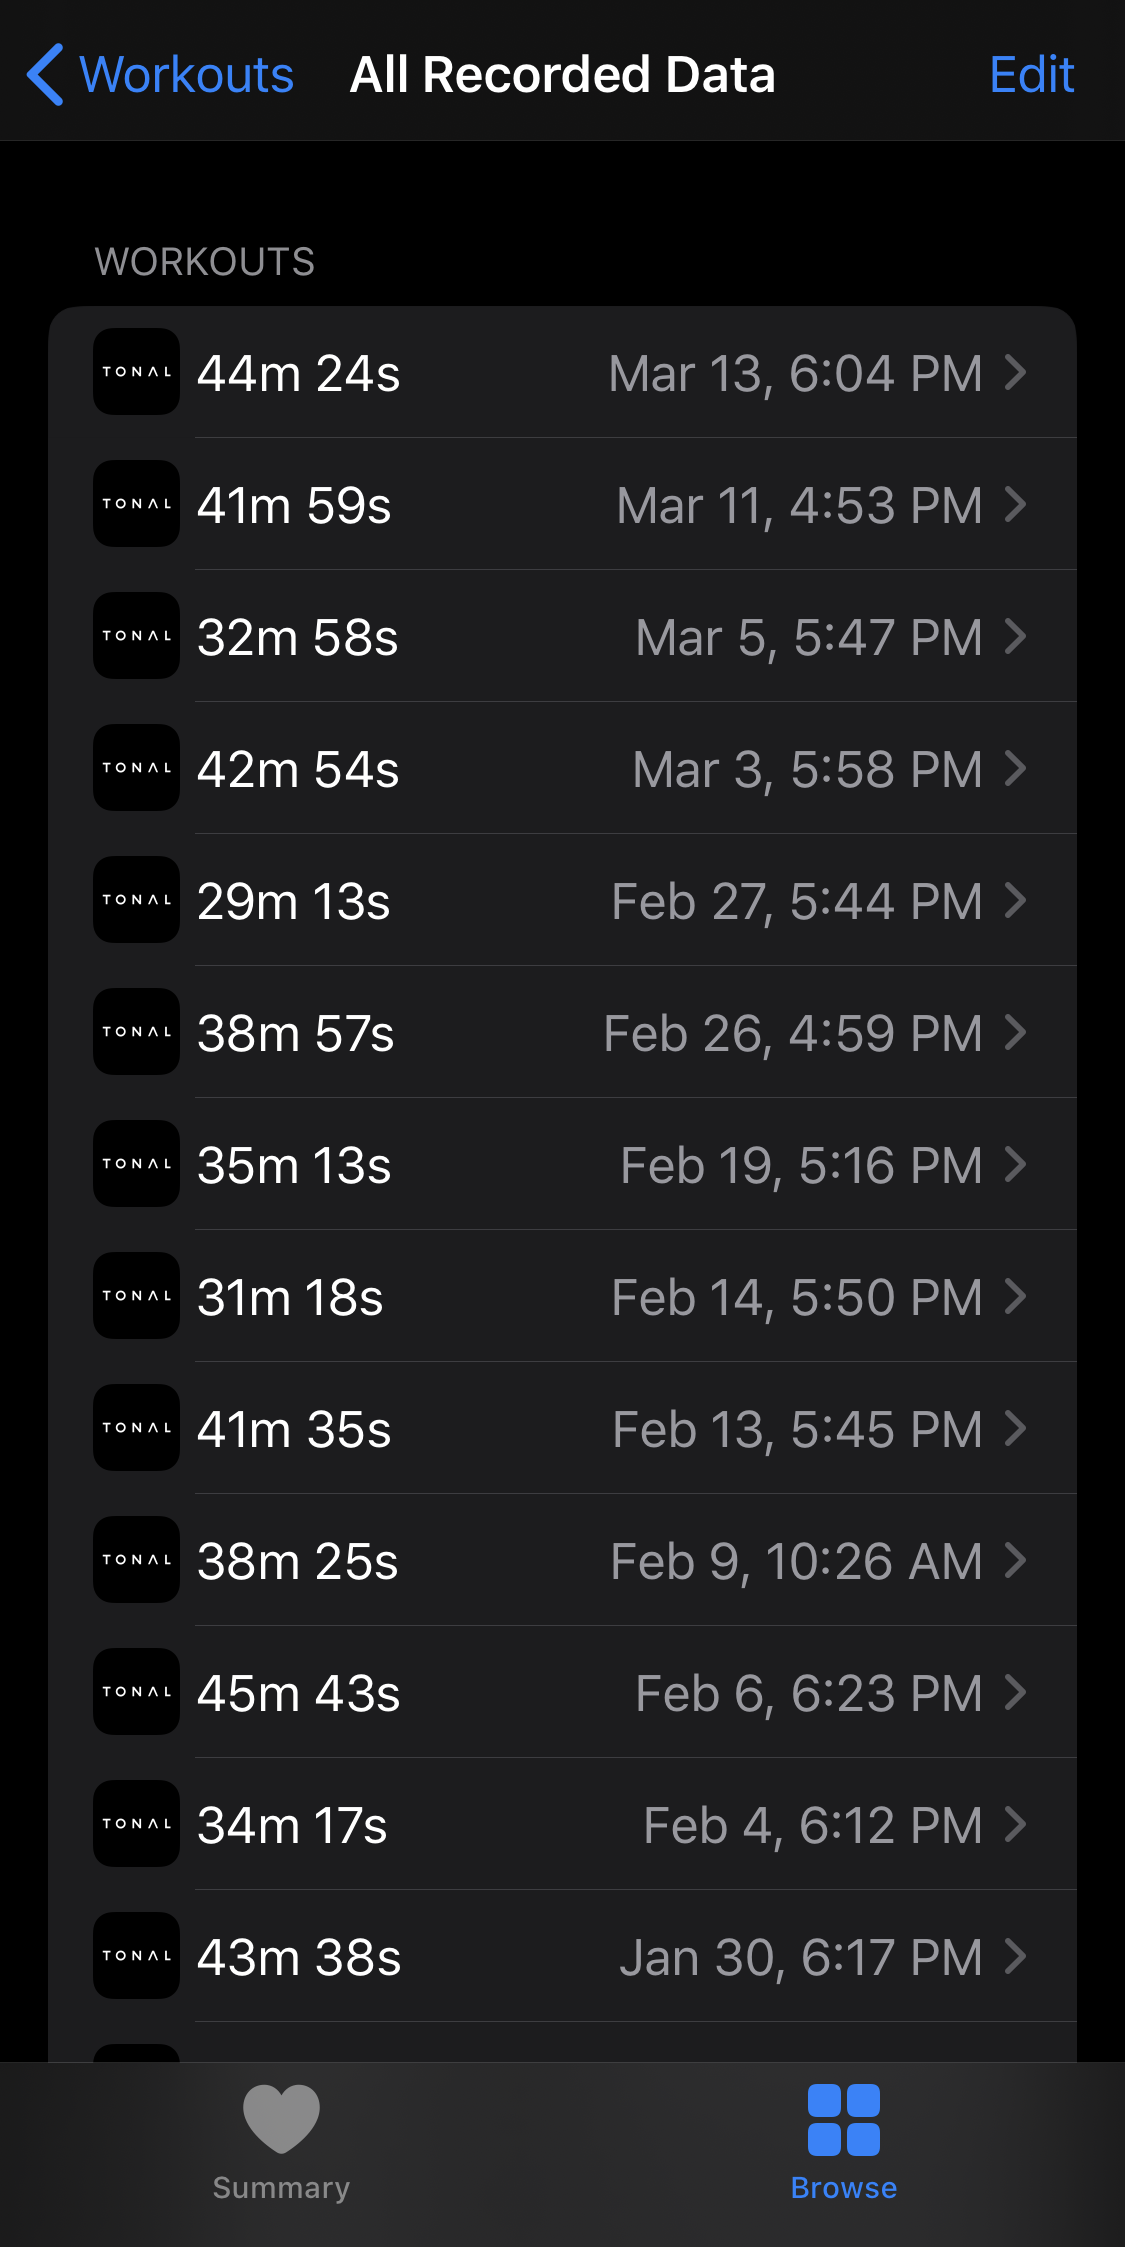Tap the back chevron beside Workouts
The image size is (1125, 2247).
click(46, 75)
